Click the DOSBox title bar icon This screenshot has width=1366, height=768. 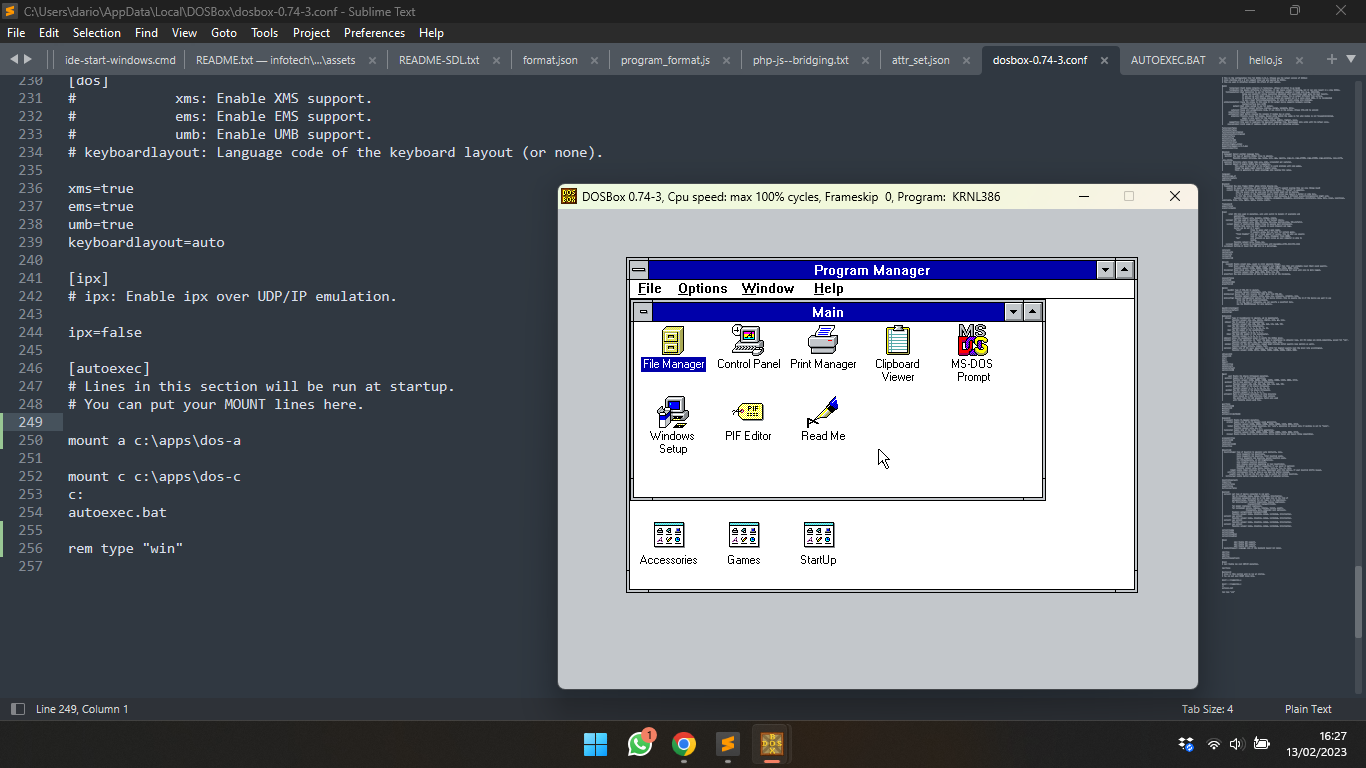pos(569,196)
